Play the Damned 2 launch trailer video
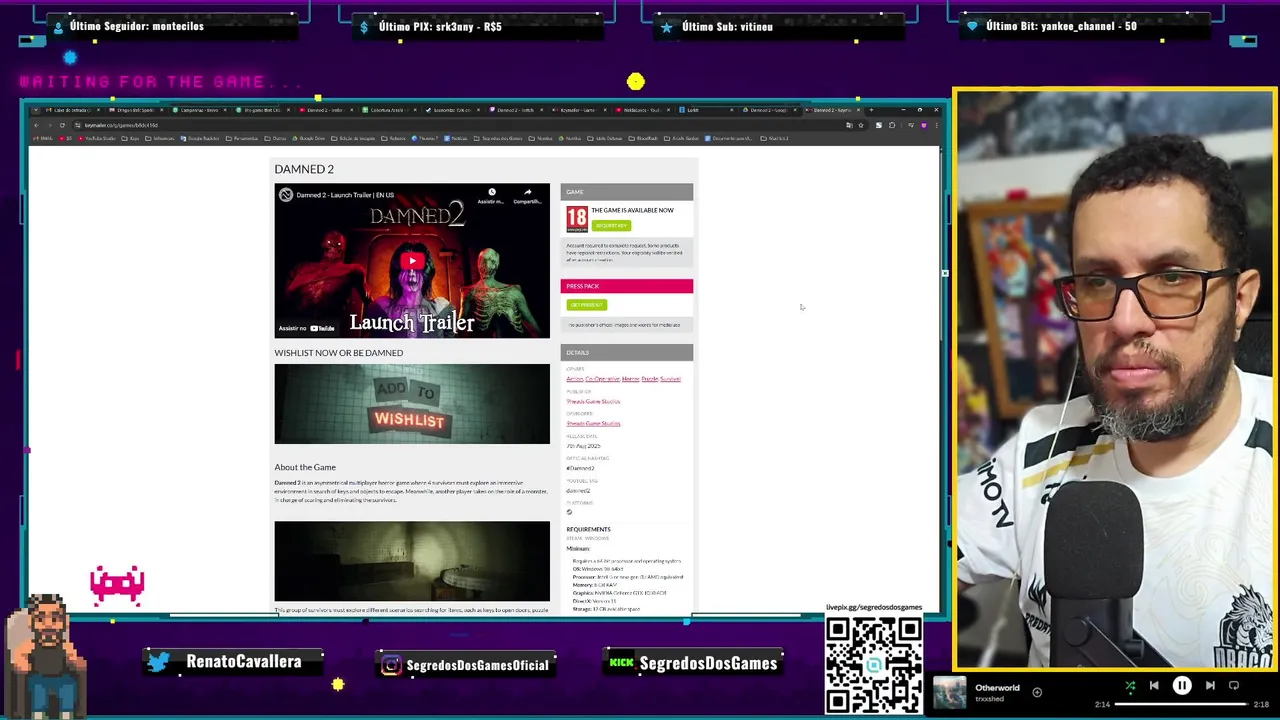This screenshot has width=1280, height=720. (412, 261)
